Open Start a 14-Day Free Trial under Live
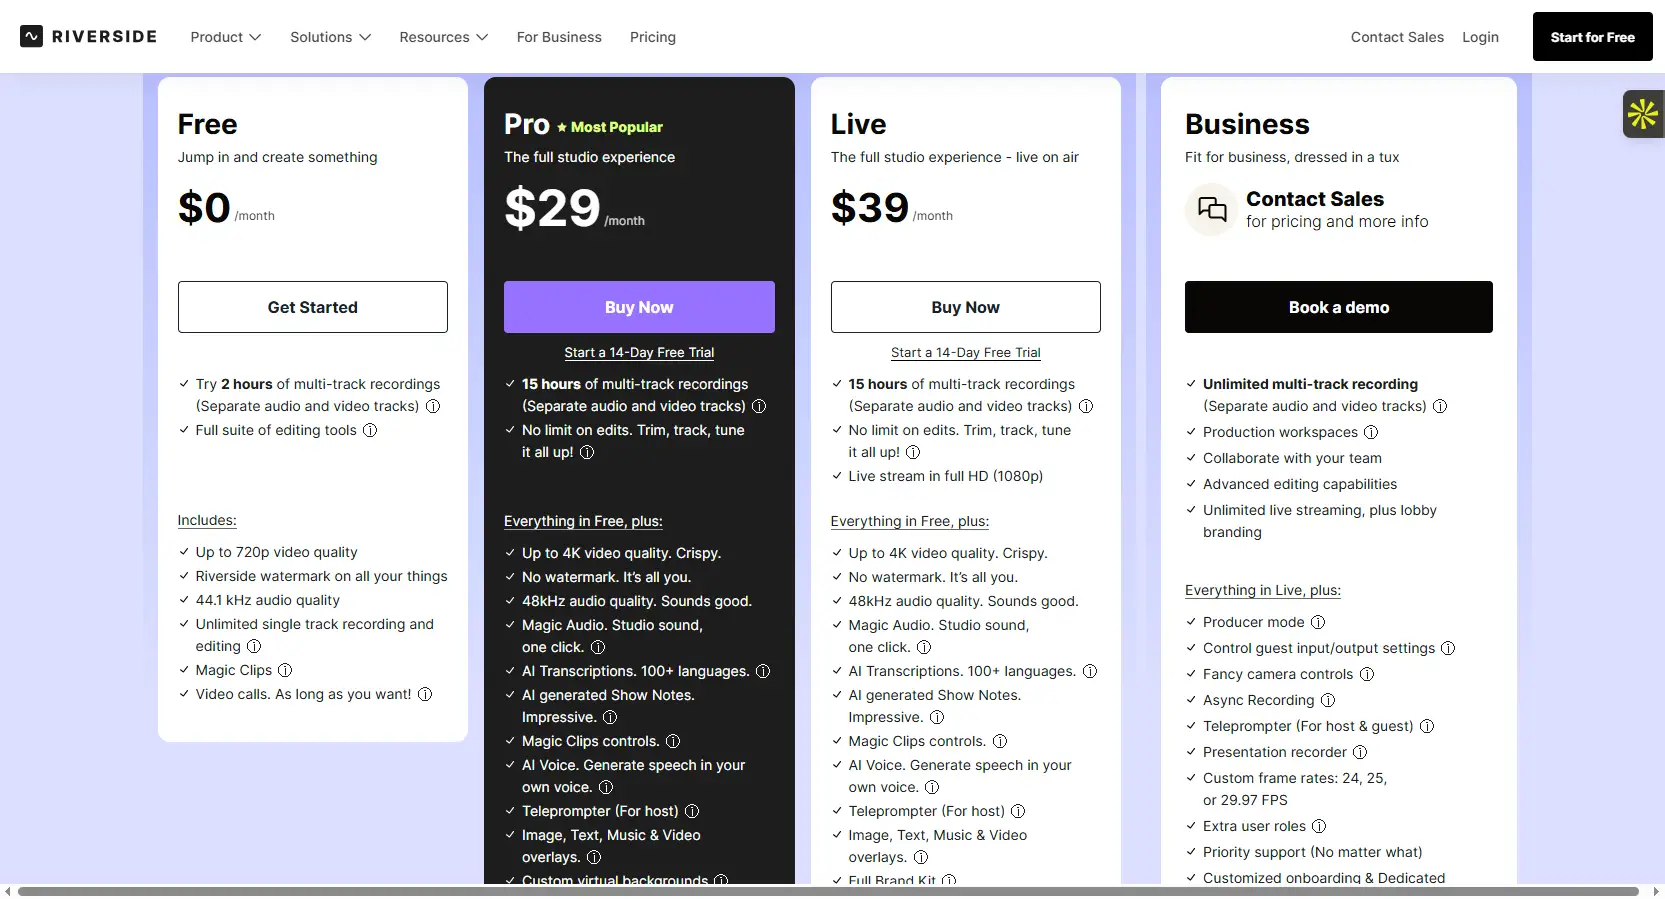The width and height of the screenshot is (1665, 899). (965, 353)
